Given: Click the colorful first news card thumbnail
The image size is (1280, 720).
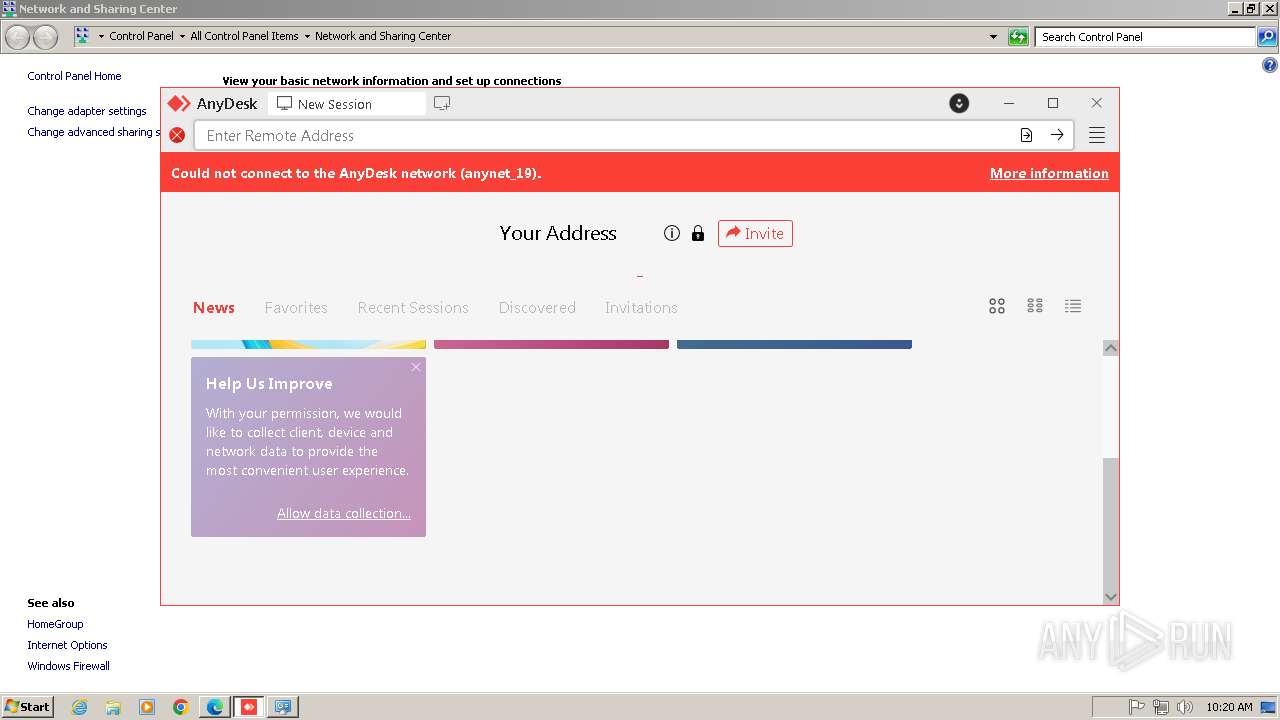Looking at the screenshot, I should coord(308,344).
